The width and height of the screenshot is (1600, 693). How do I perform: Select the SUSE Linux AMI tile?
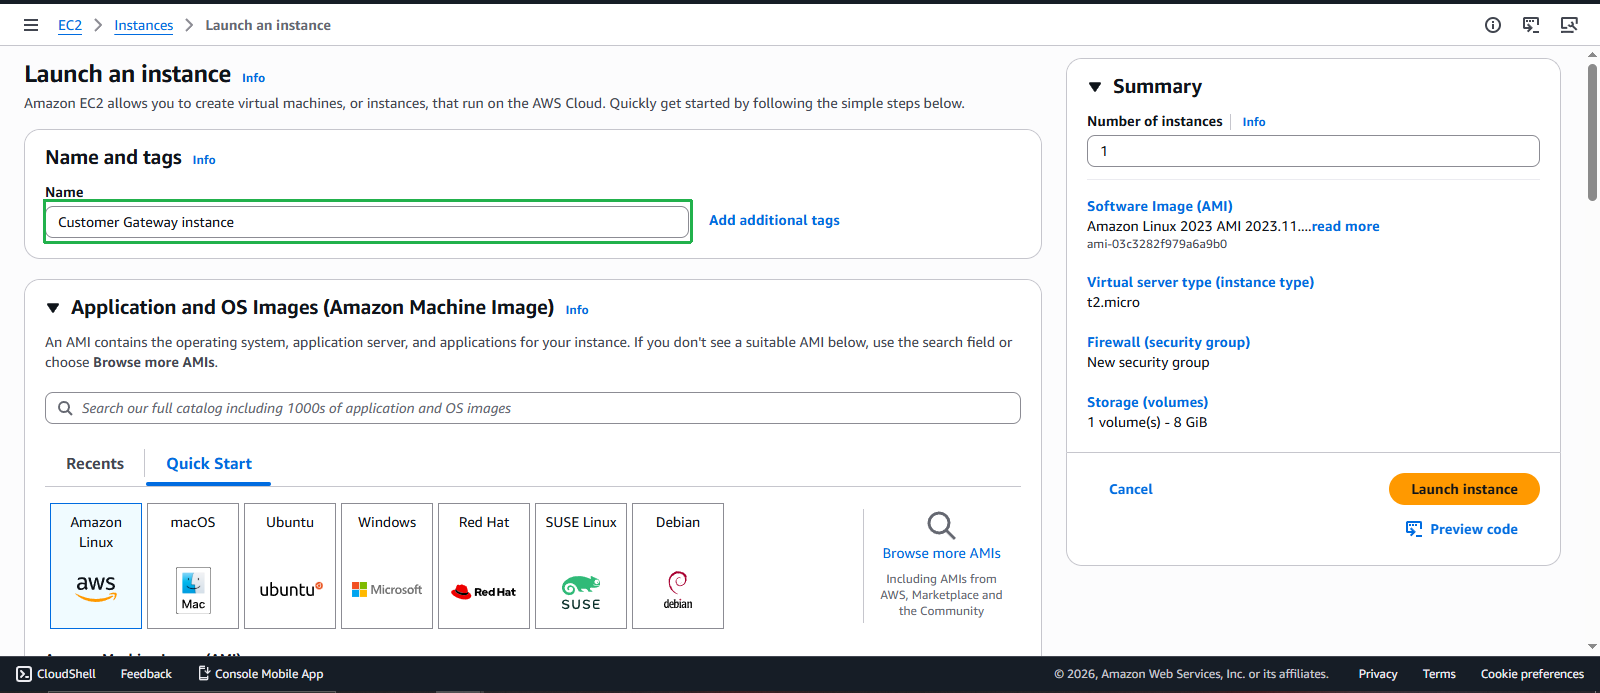(581, 566)
